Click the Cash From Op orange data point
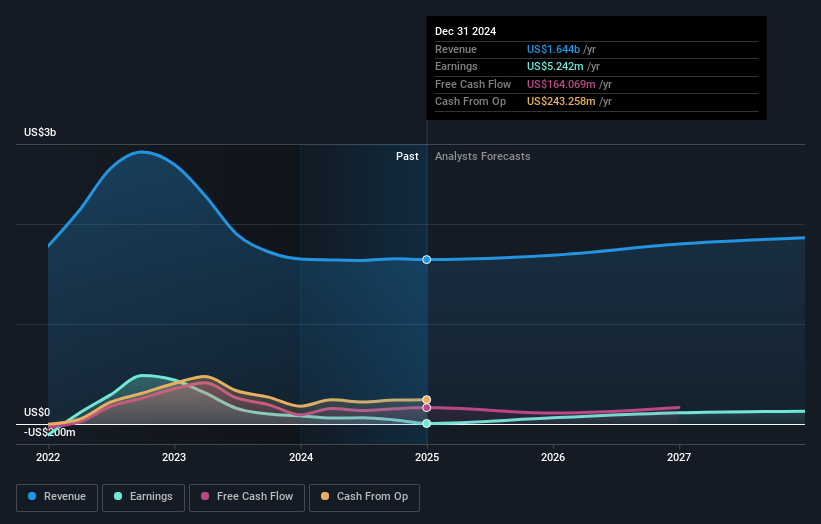Screen dimensions: 821x524 [427, 400]
